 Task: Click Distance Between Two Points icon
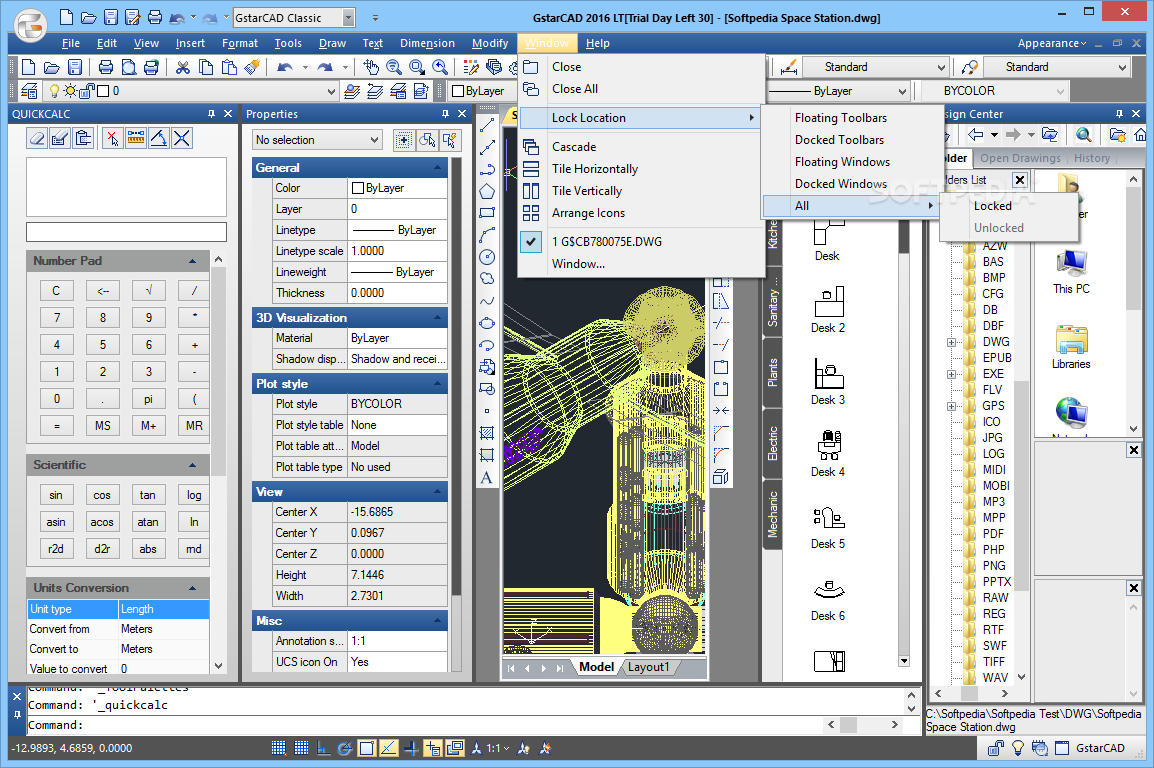[x=135, y=138]
